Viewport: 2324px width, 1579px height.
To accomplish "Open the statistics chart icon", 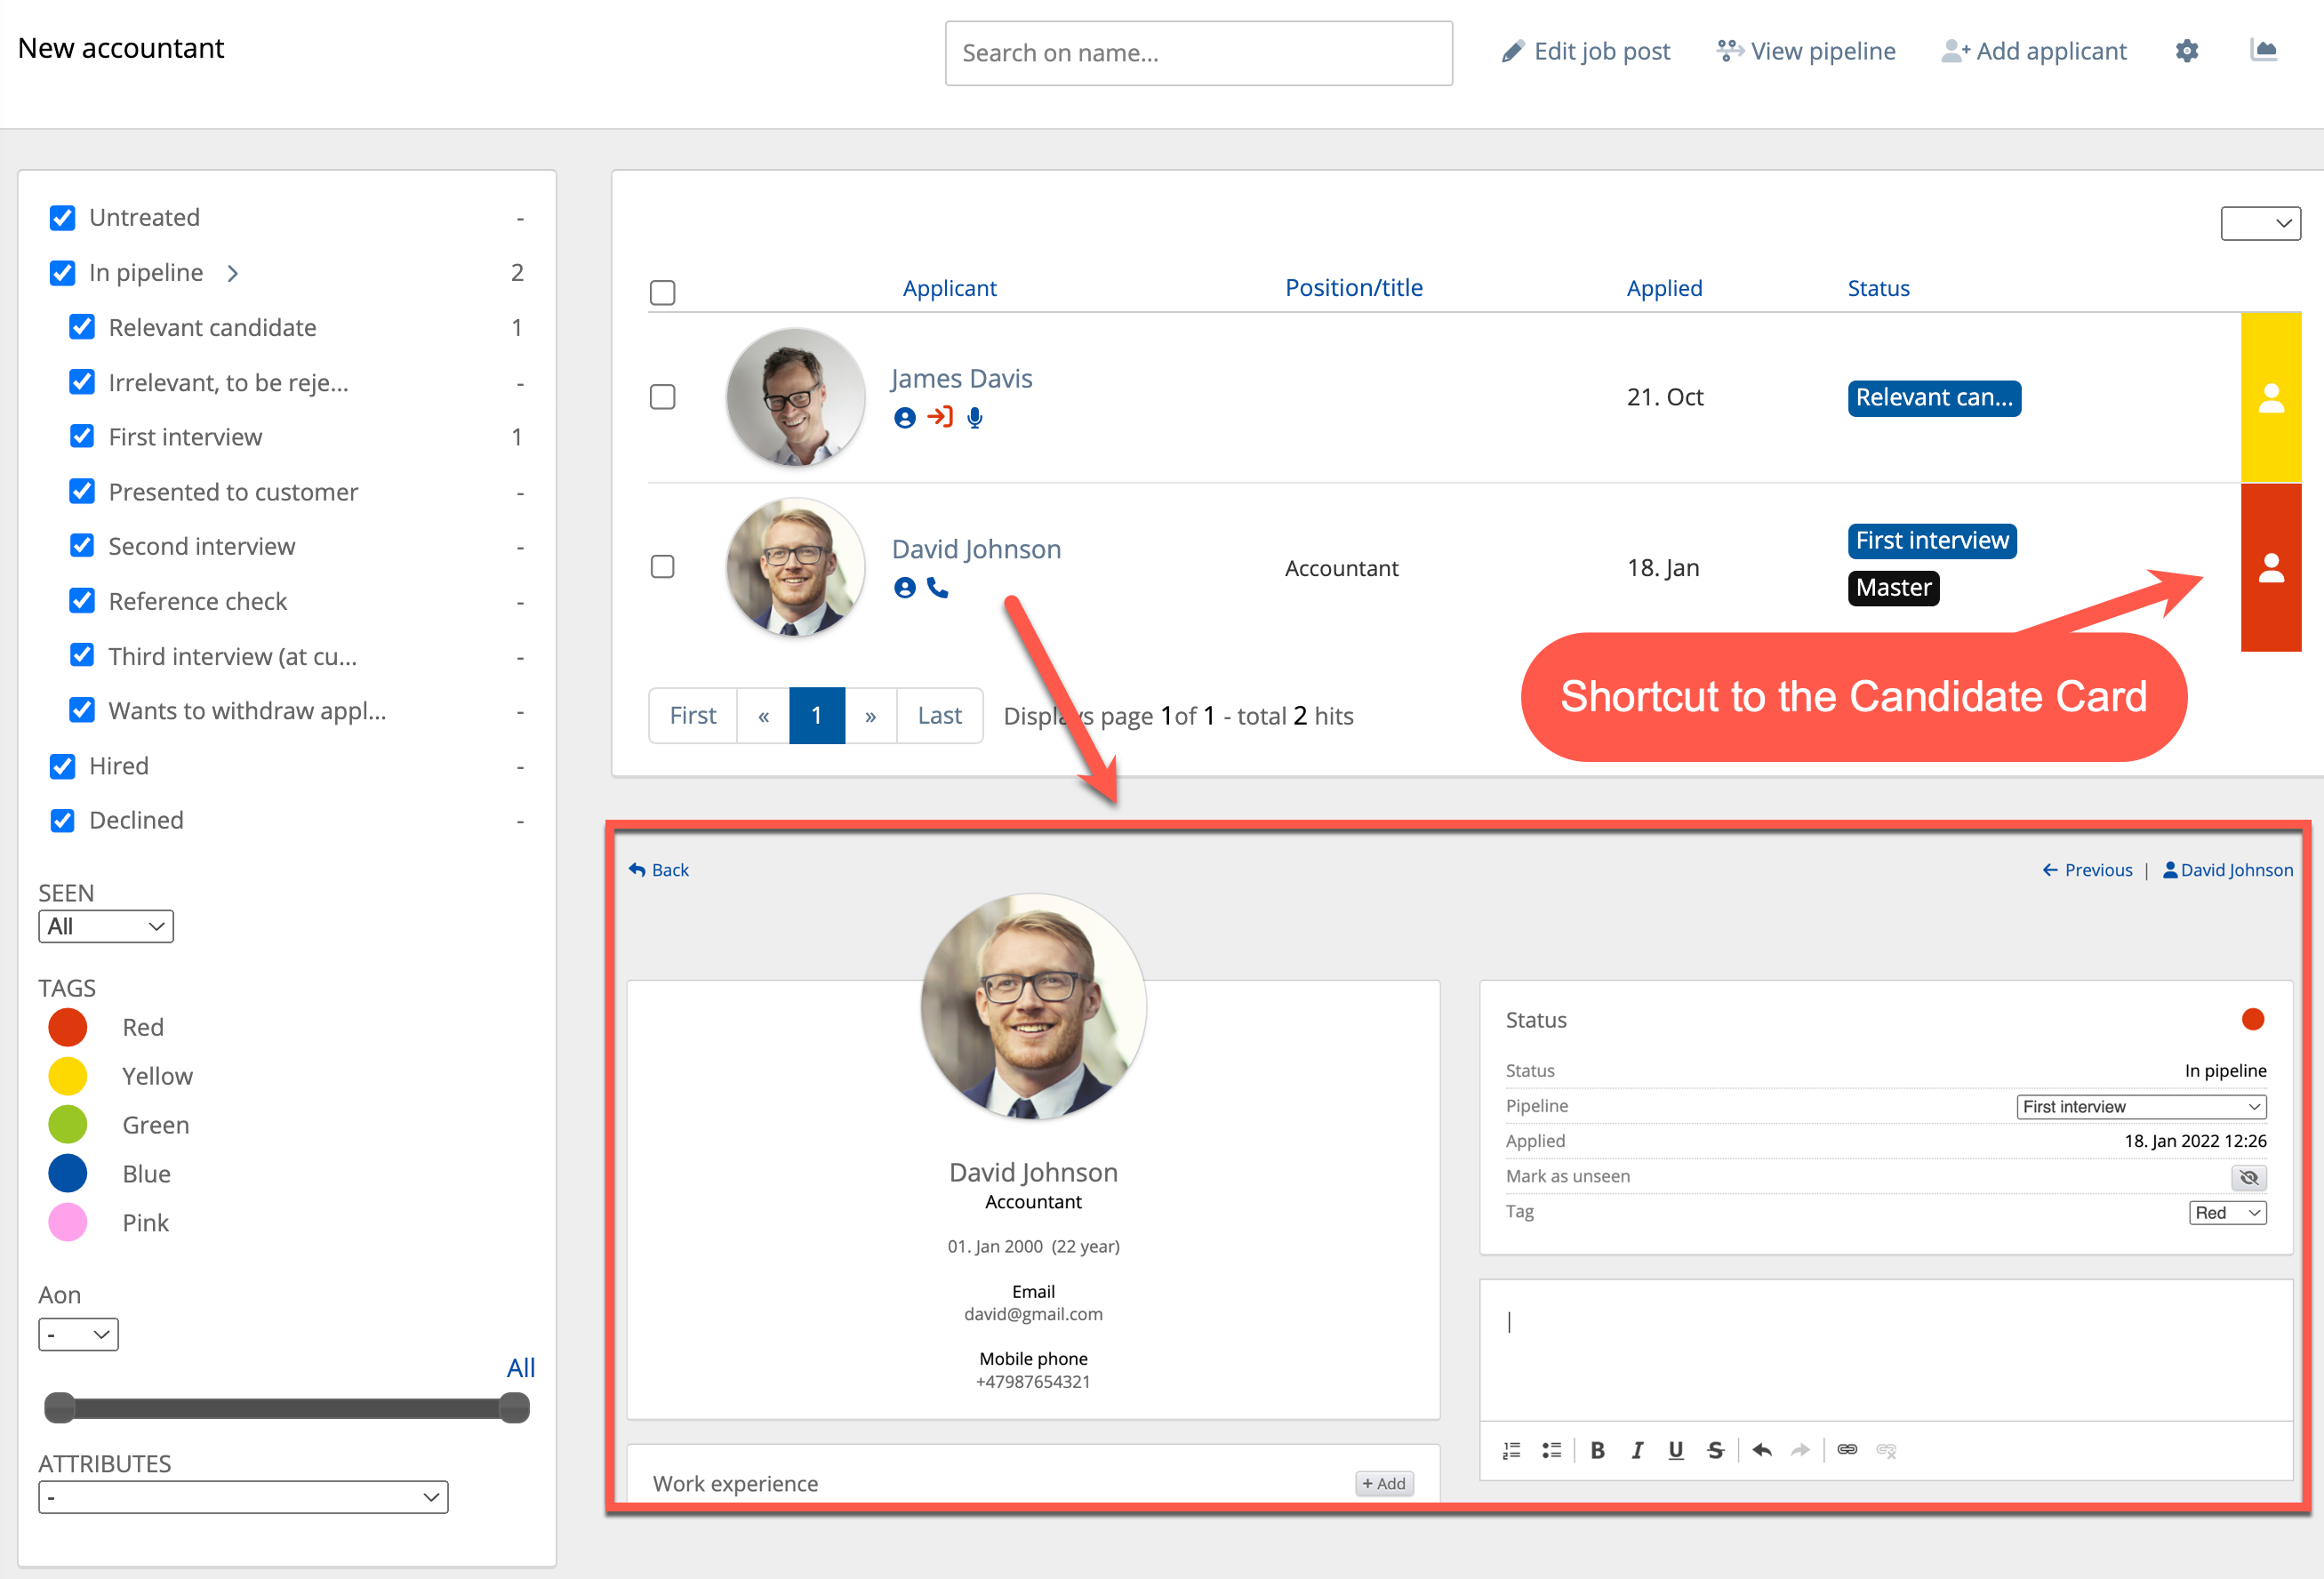I will pos(2264,50).
